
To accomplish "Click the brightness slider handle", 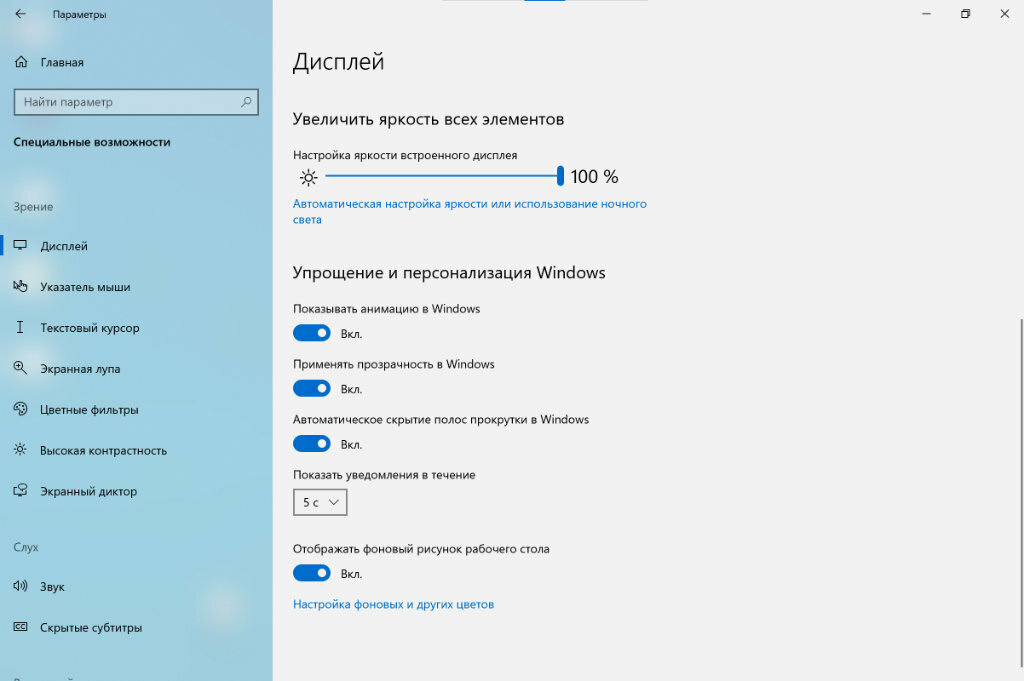I will tap(560, 176).
